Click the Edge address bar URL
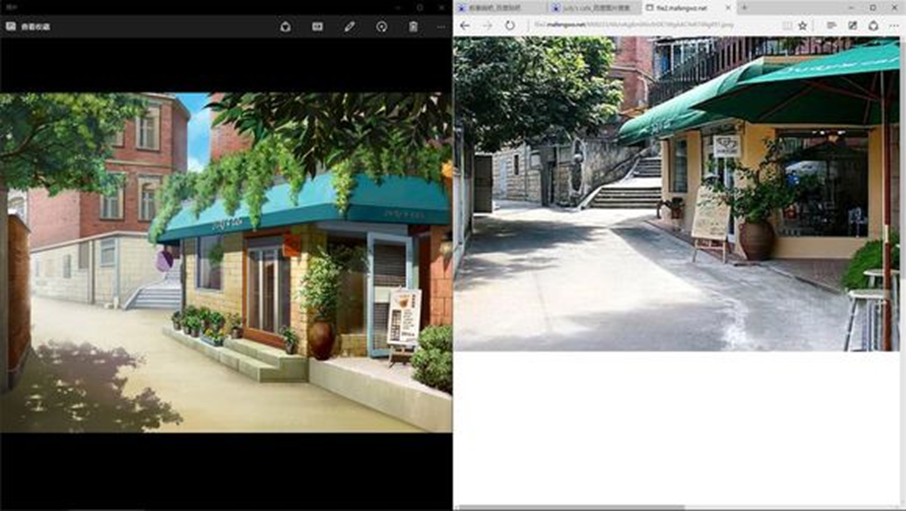The width and height of the screenshot is (906, 511). point(634,25)
